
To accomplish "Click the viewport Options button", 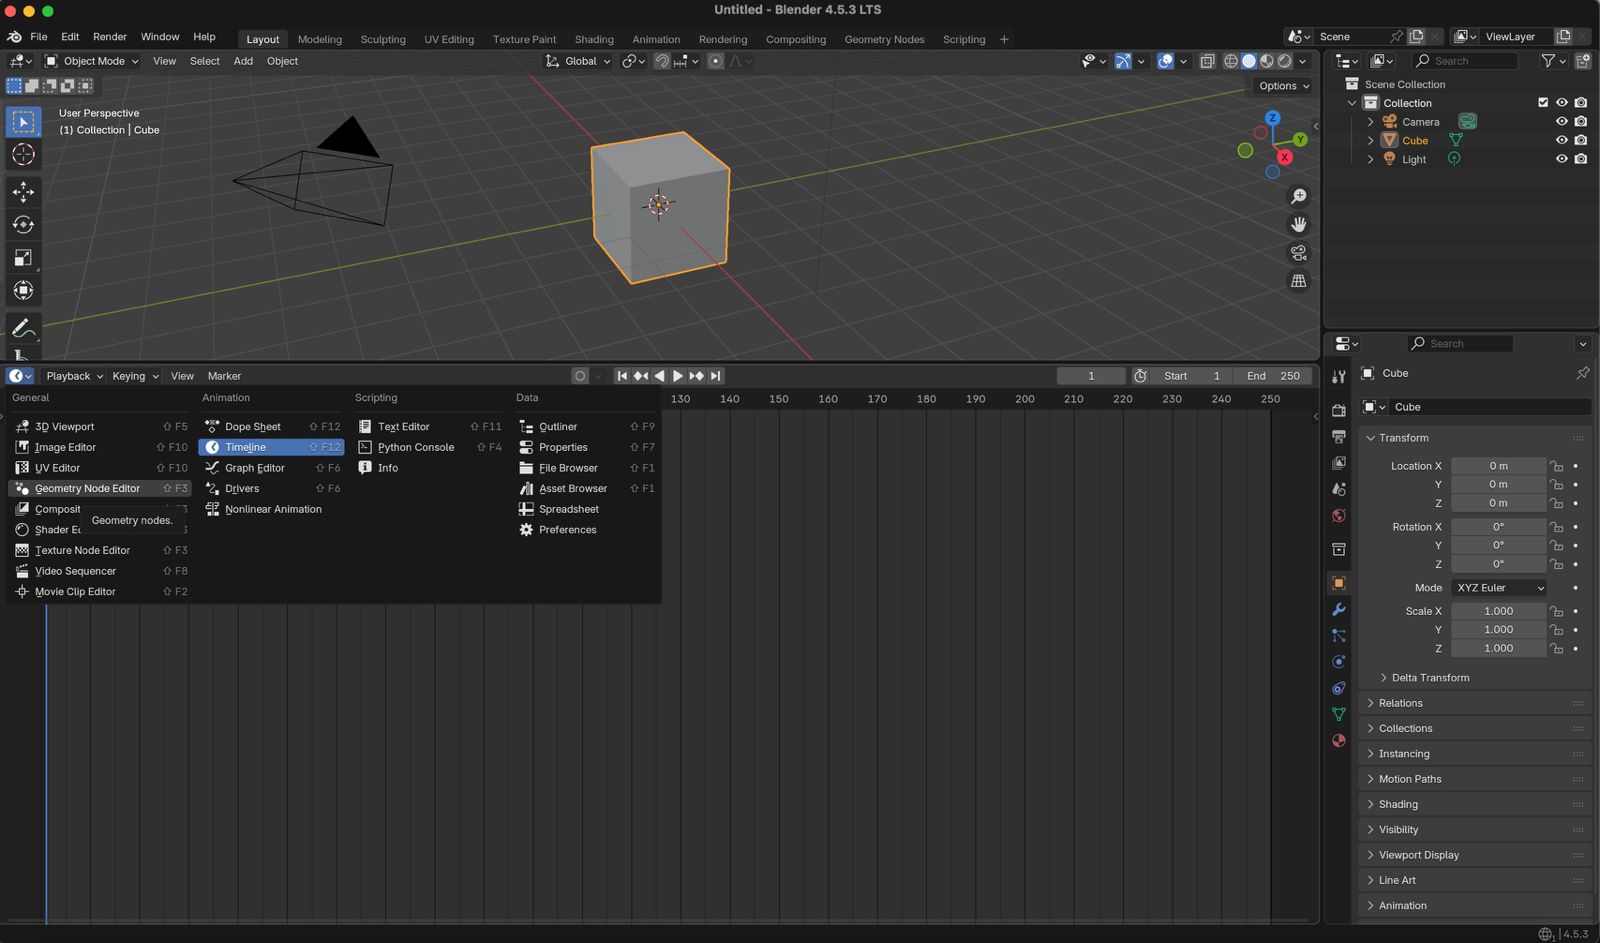I will pos(1283,86).
